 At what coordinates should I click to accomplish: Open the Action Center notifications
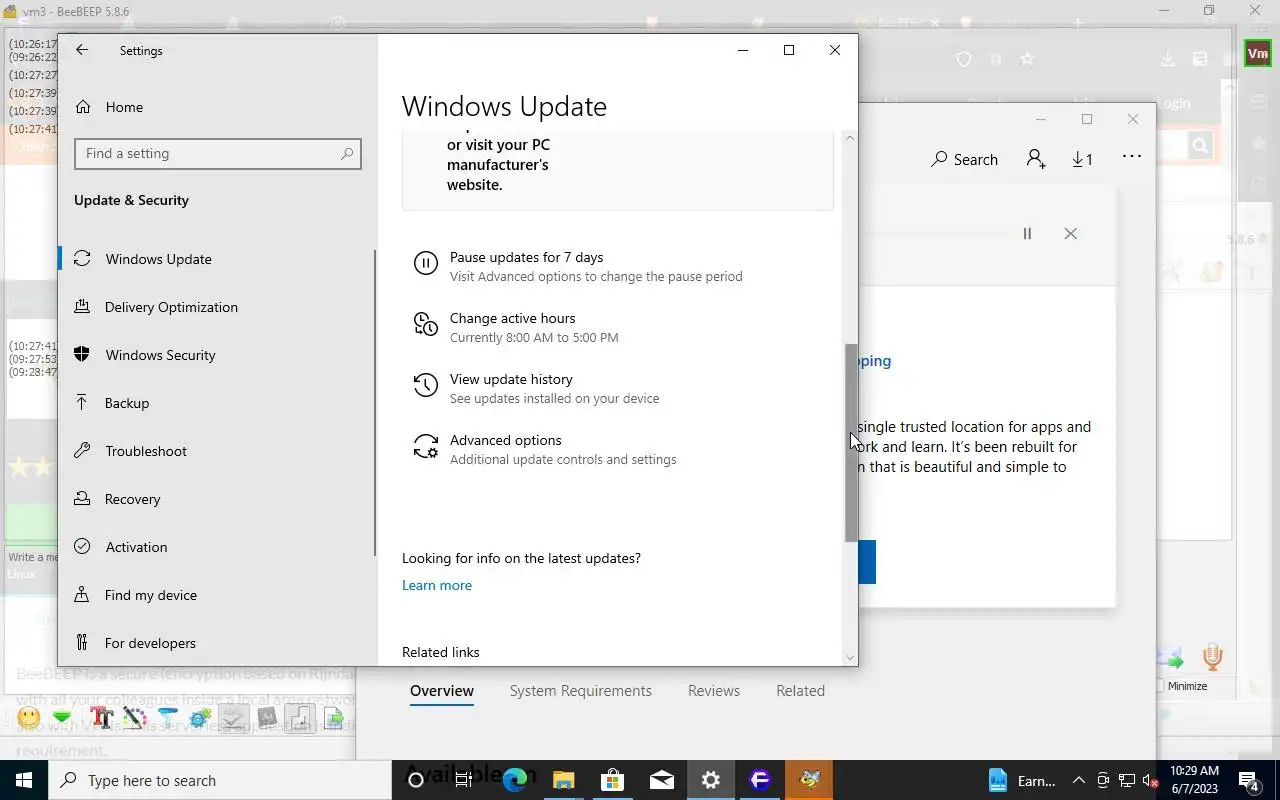(1249, 781)
